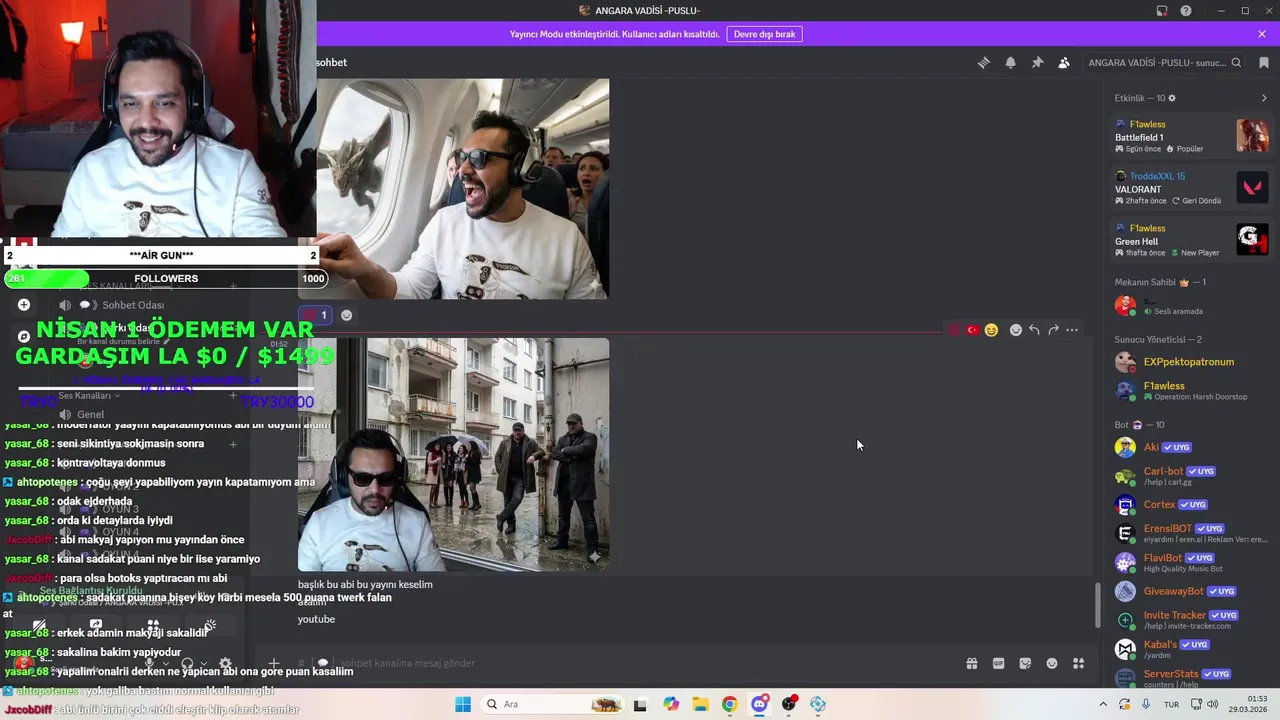Reply to the hovered message
Screen dimensions: 1280x720
coord(1034,330)
